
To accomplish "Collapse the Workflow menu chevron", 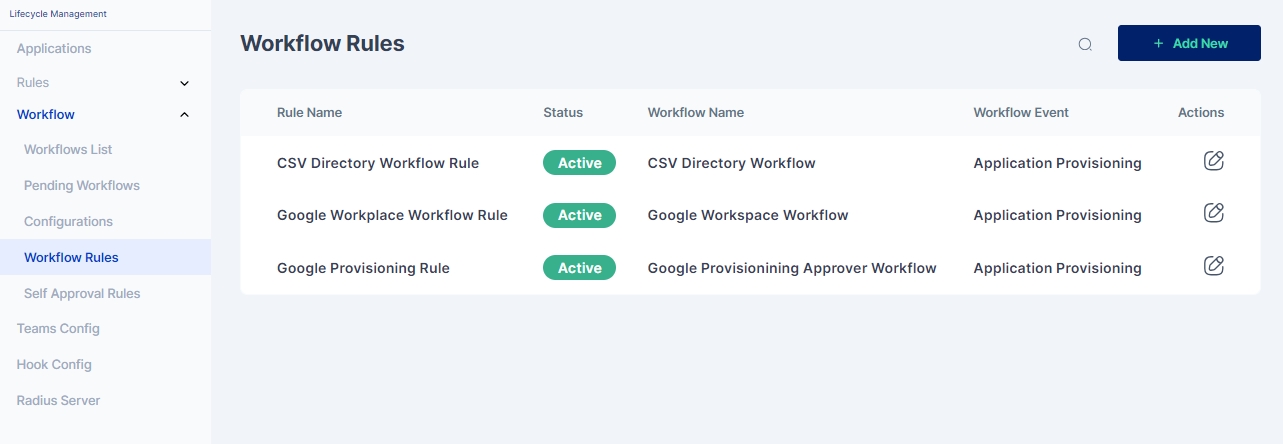I will [184, 115].
